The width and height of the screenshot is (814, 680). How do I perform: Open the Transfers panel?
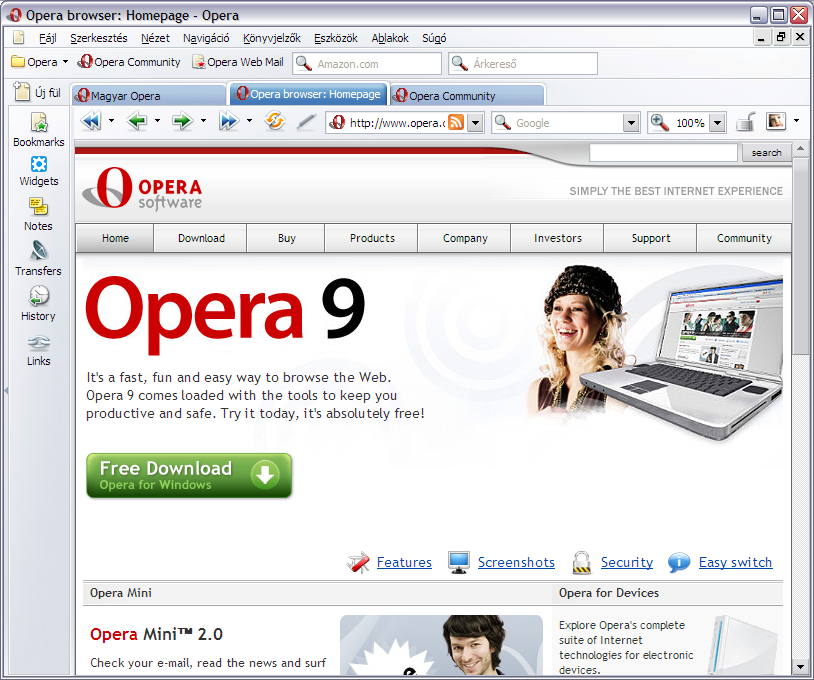coord(38,259)
